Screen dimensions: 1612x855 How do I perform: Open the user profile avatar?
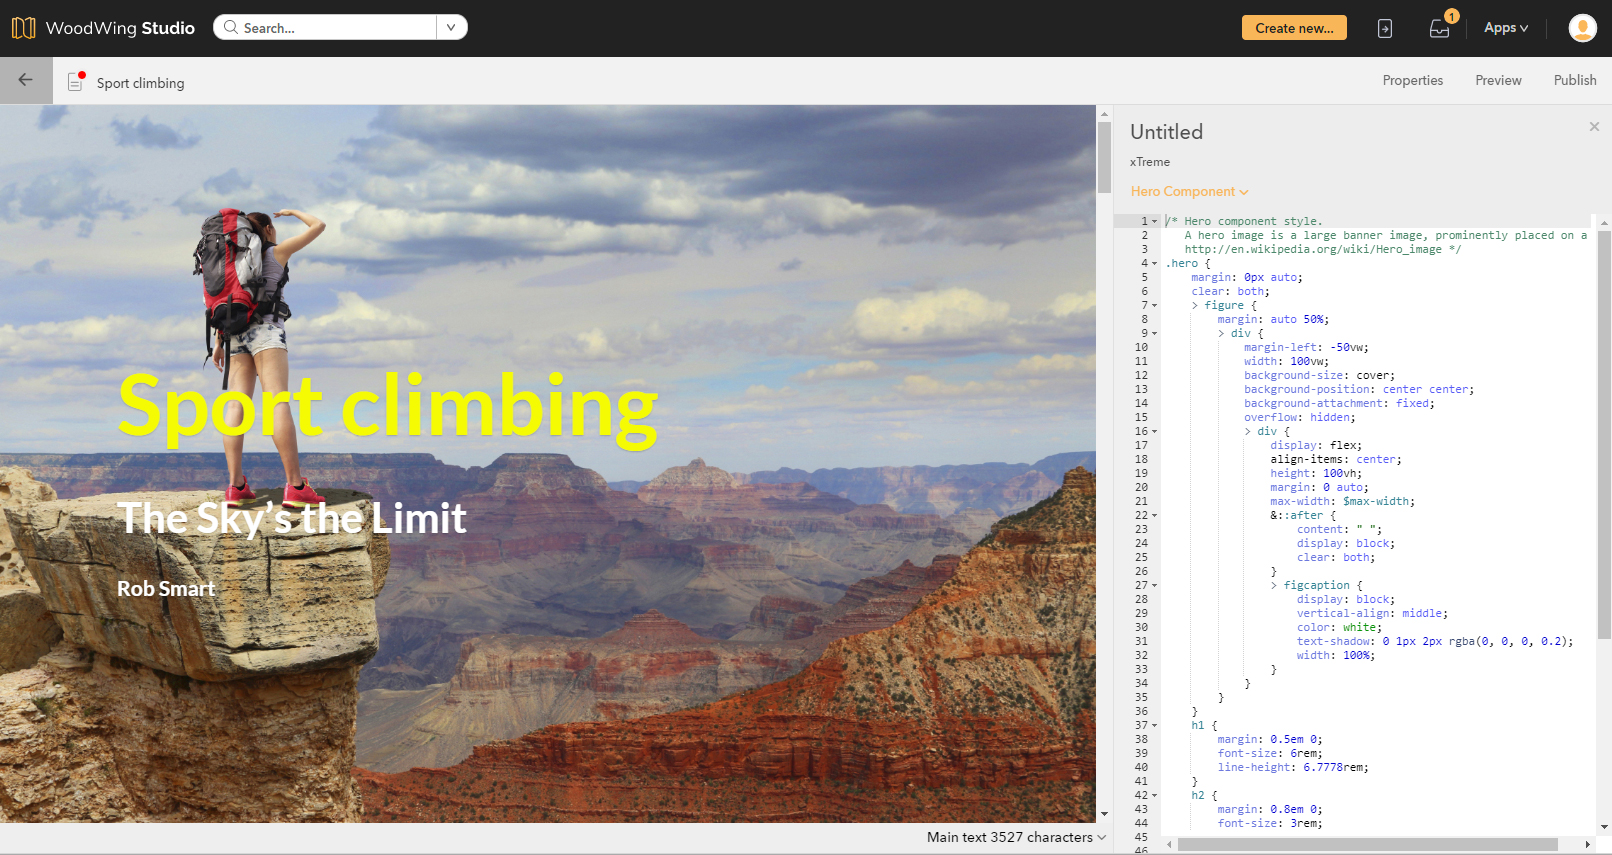pos(1582,28)
